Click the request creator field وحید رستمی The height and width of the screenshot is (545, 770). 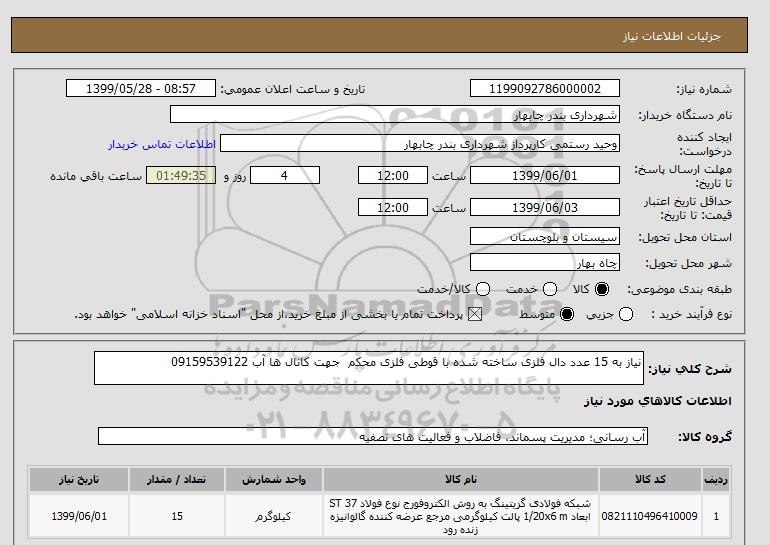click(x=420, y=144)
